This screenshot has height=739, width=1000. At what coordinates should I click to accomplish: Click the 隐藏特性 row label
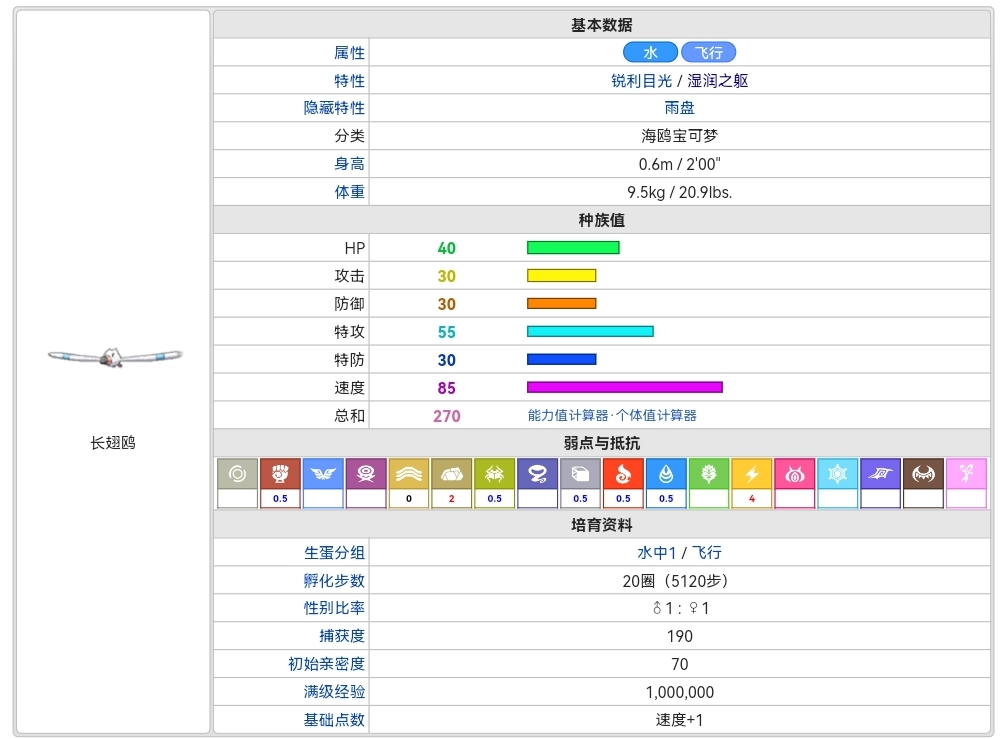coord(334,108)
